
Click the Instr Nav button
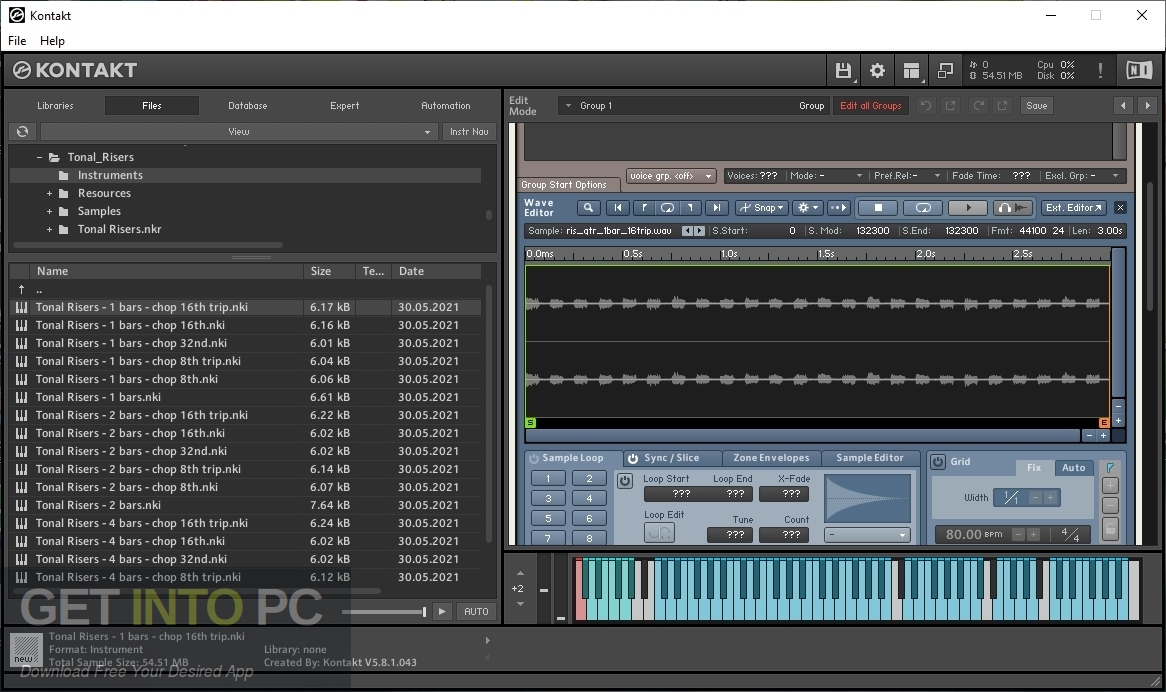[469, 132]
